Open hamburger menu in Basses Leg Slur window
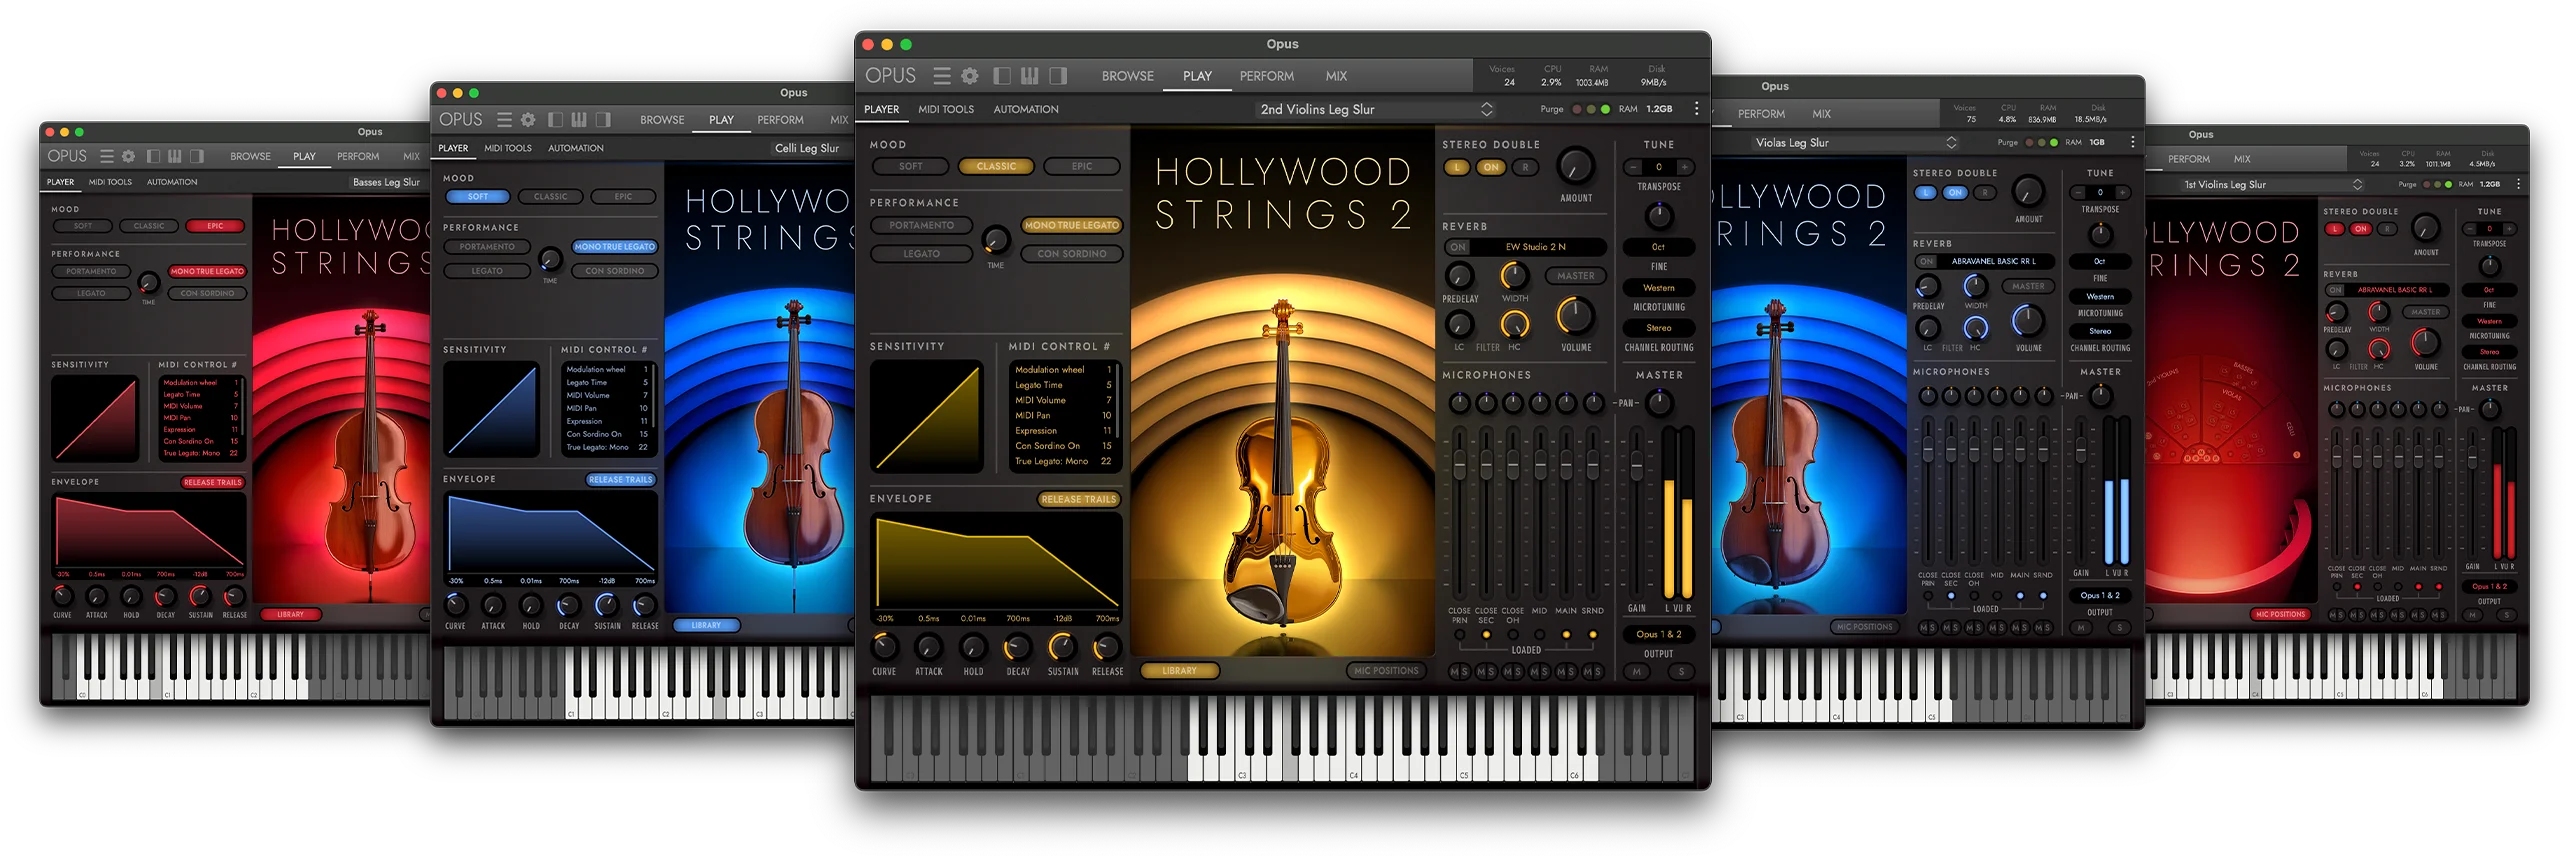Screen dimensions: 2566x856 (106, 156)
